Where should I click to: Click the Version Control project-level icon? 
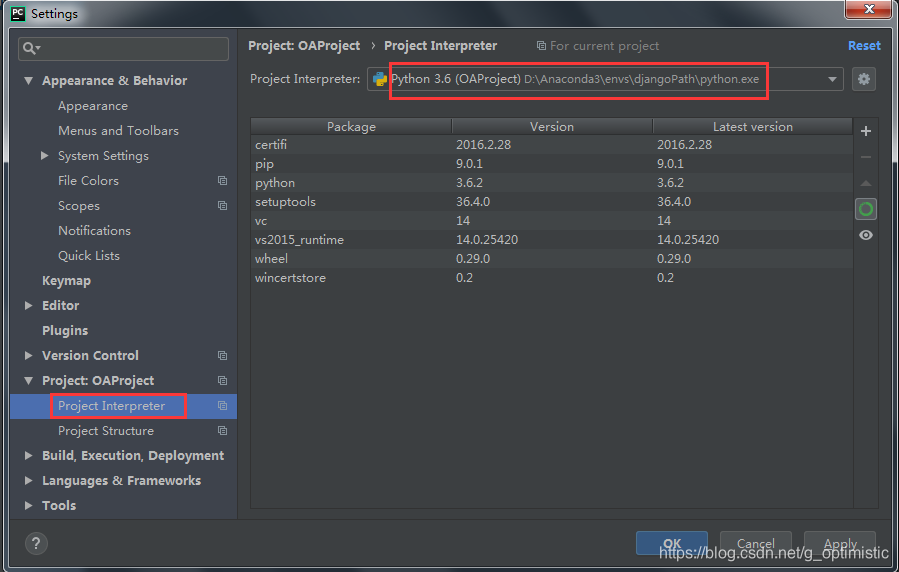point(222,355)
